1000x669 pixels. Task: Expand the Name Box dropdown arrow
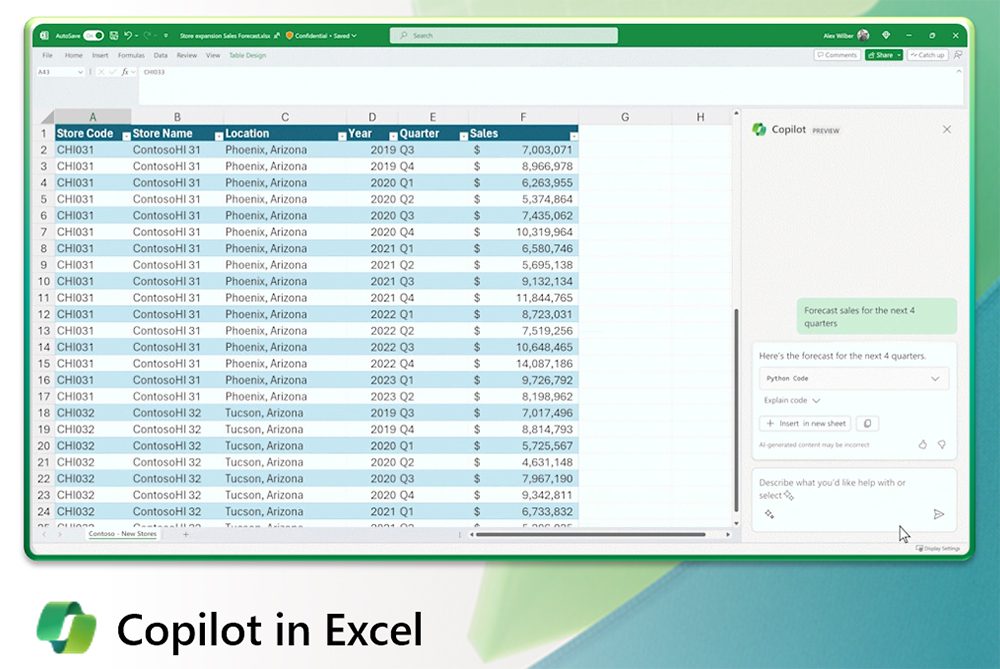[80, 73]
